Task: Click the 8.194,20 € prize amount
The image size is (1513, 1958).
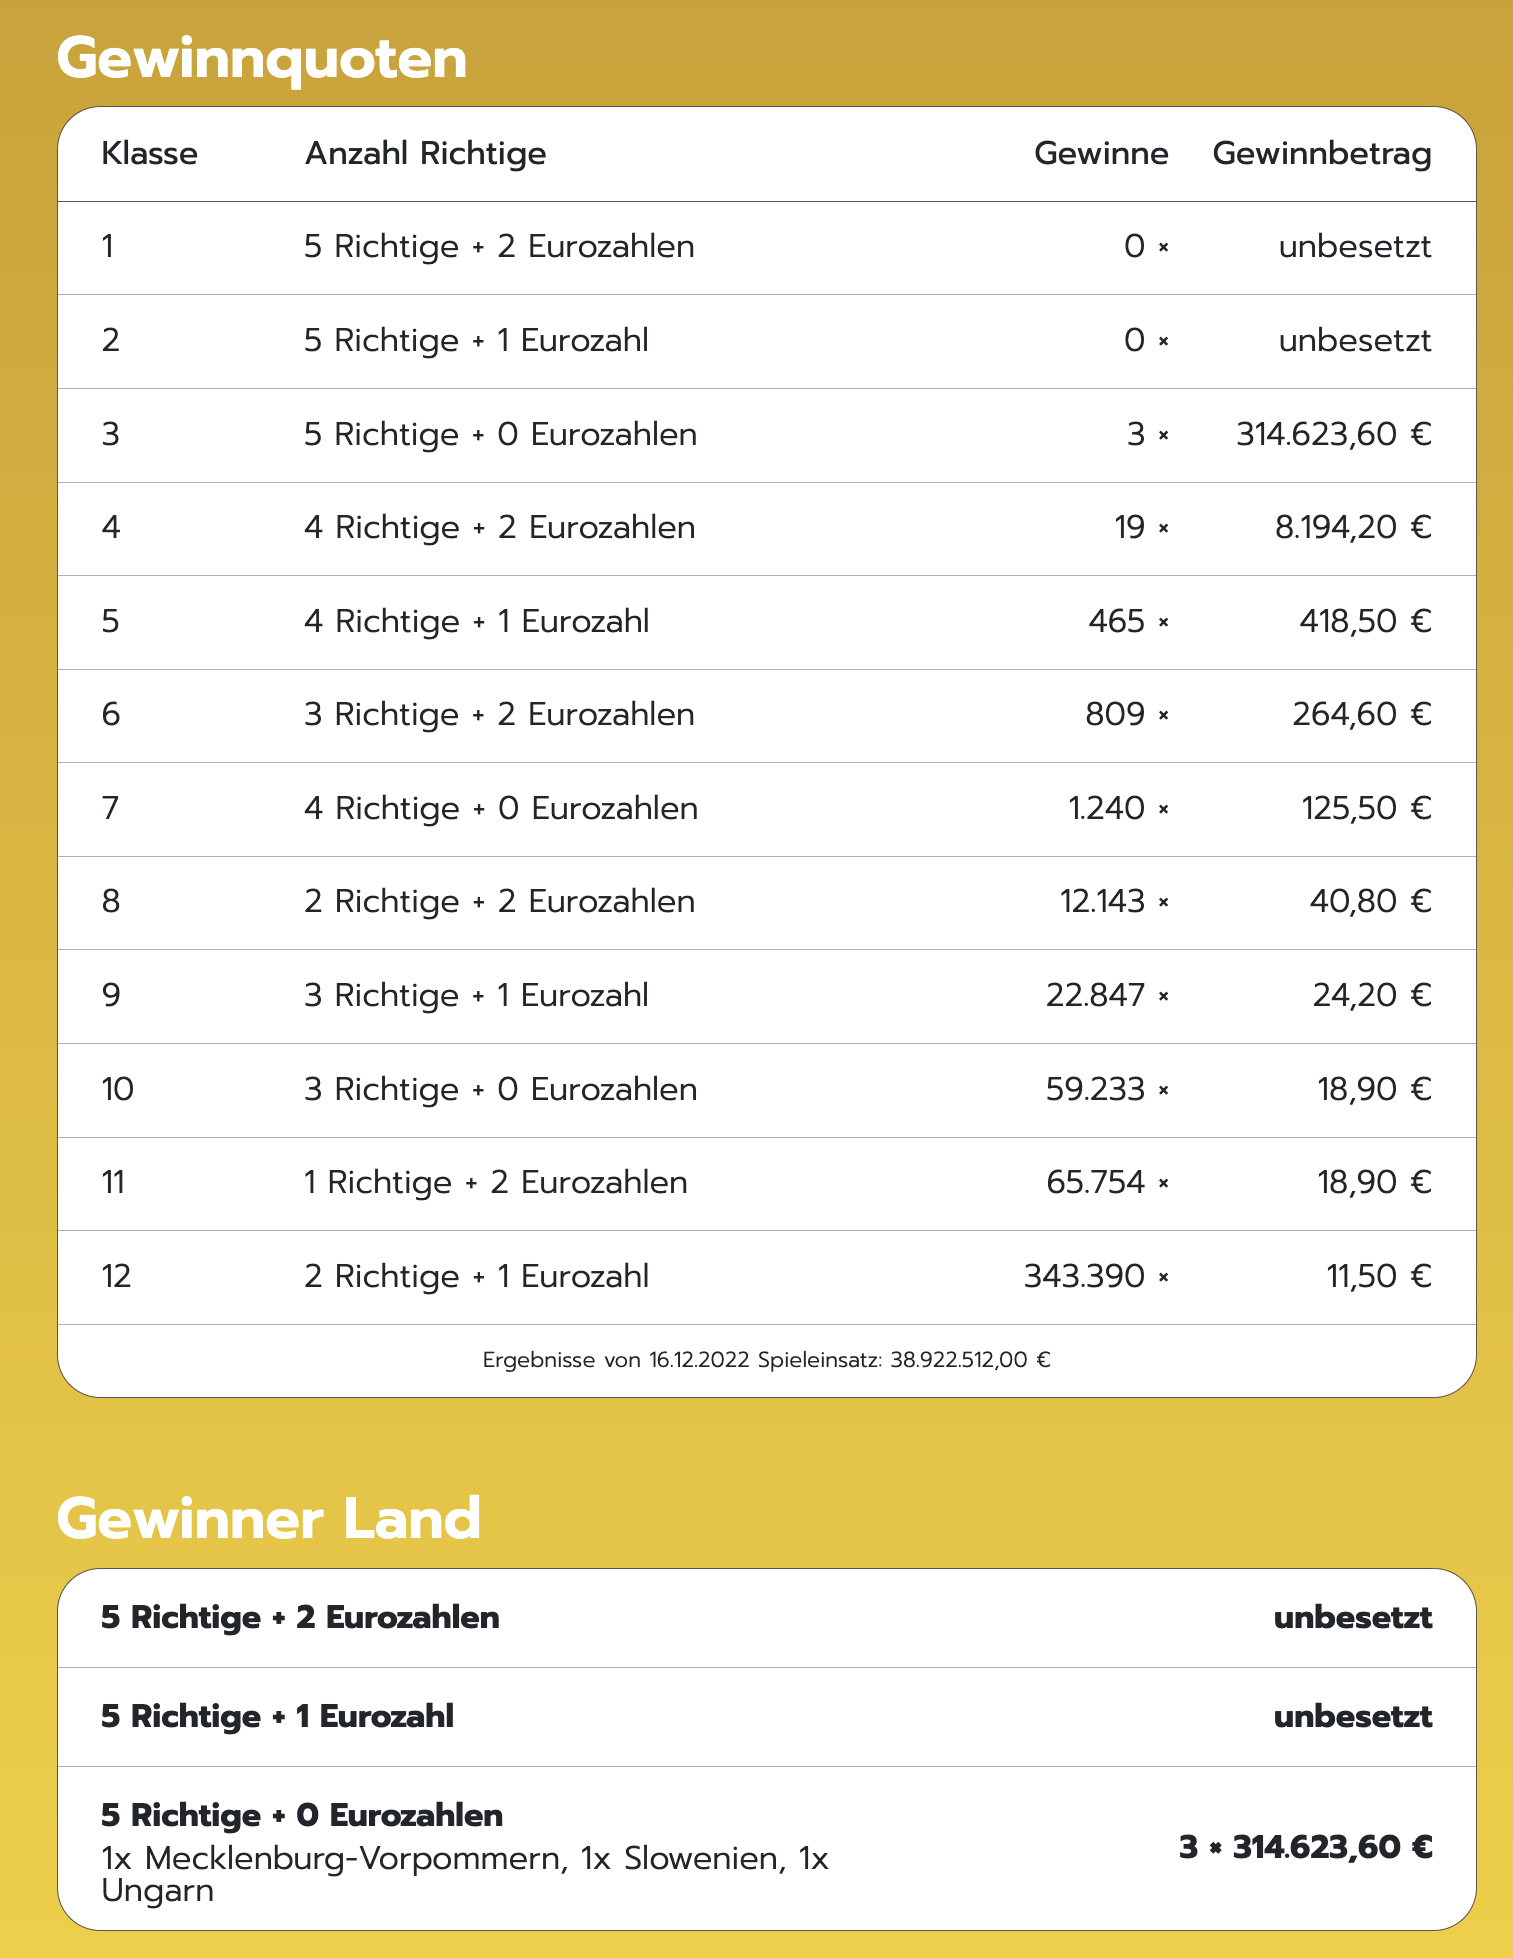Action: pos(1353,527)
